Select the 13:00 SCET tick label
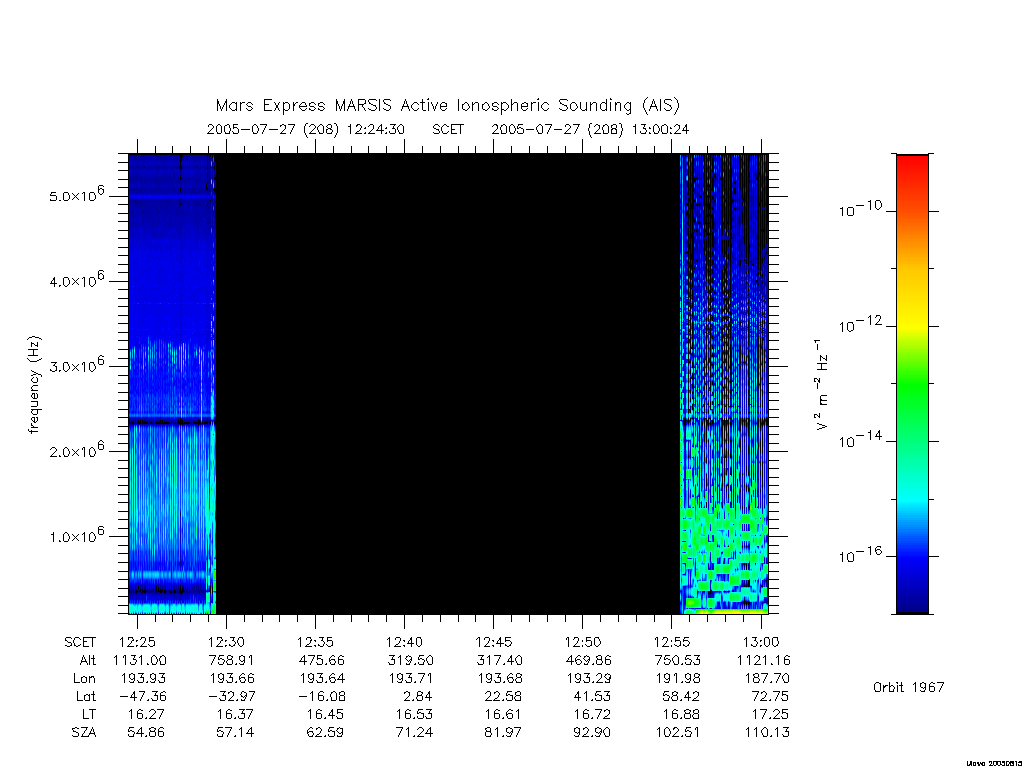The width and height of the screenshot is (1024, 768). (761, 642)
